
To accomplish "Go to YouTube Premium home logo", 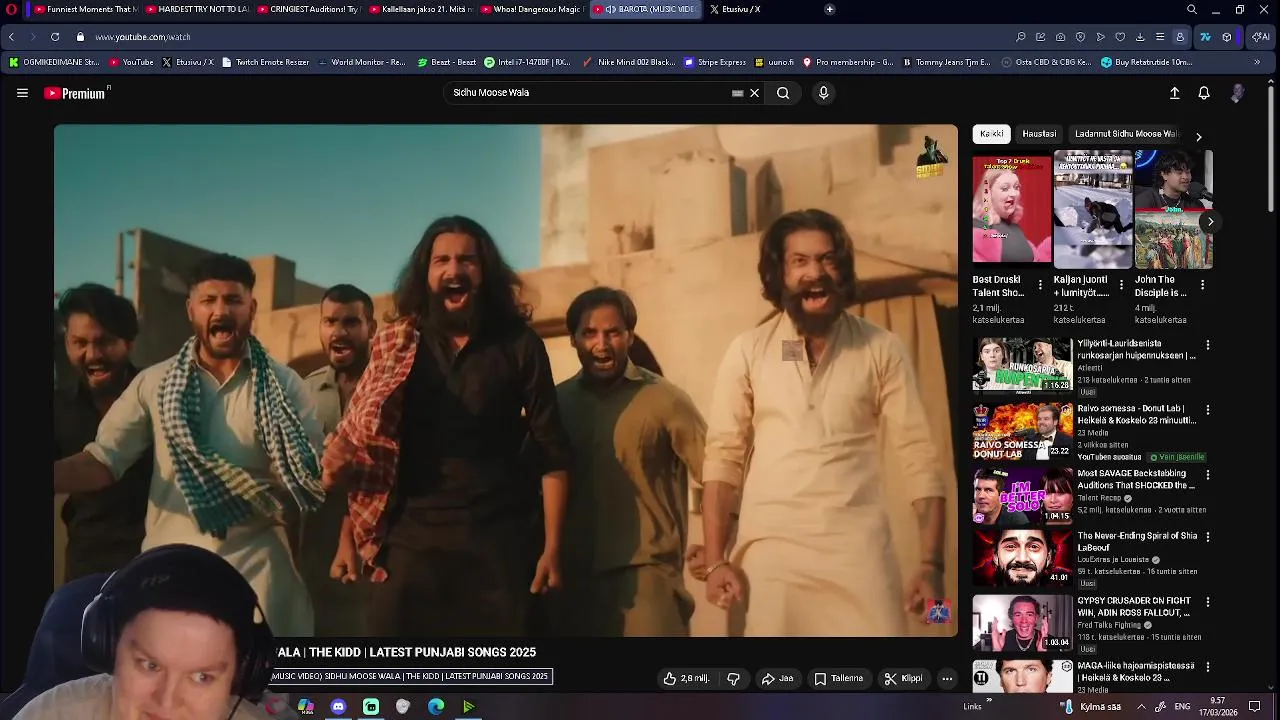I will pyautogui.click(x=77, y=93).
